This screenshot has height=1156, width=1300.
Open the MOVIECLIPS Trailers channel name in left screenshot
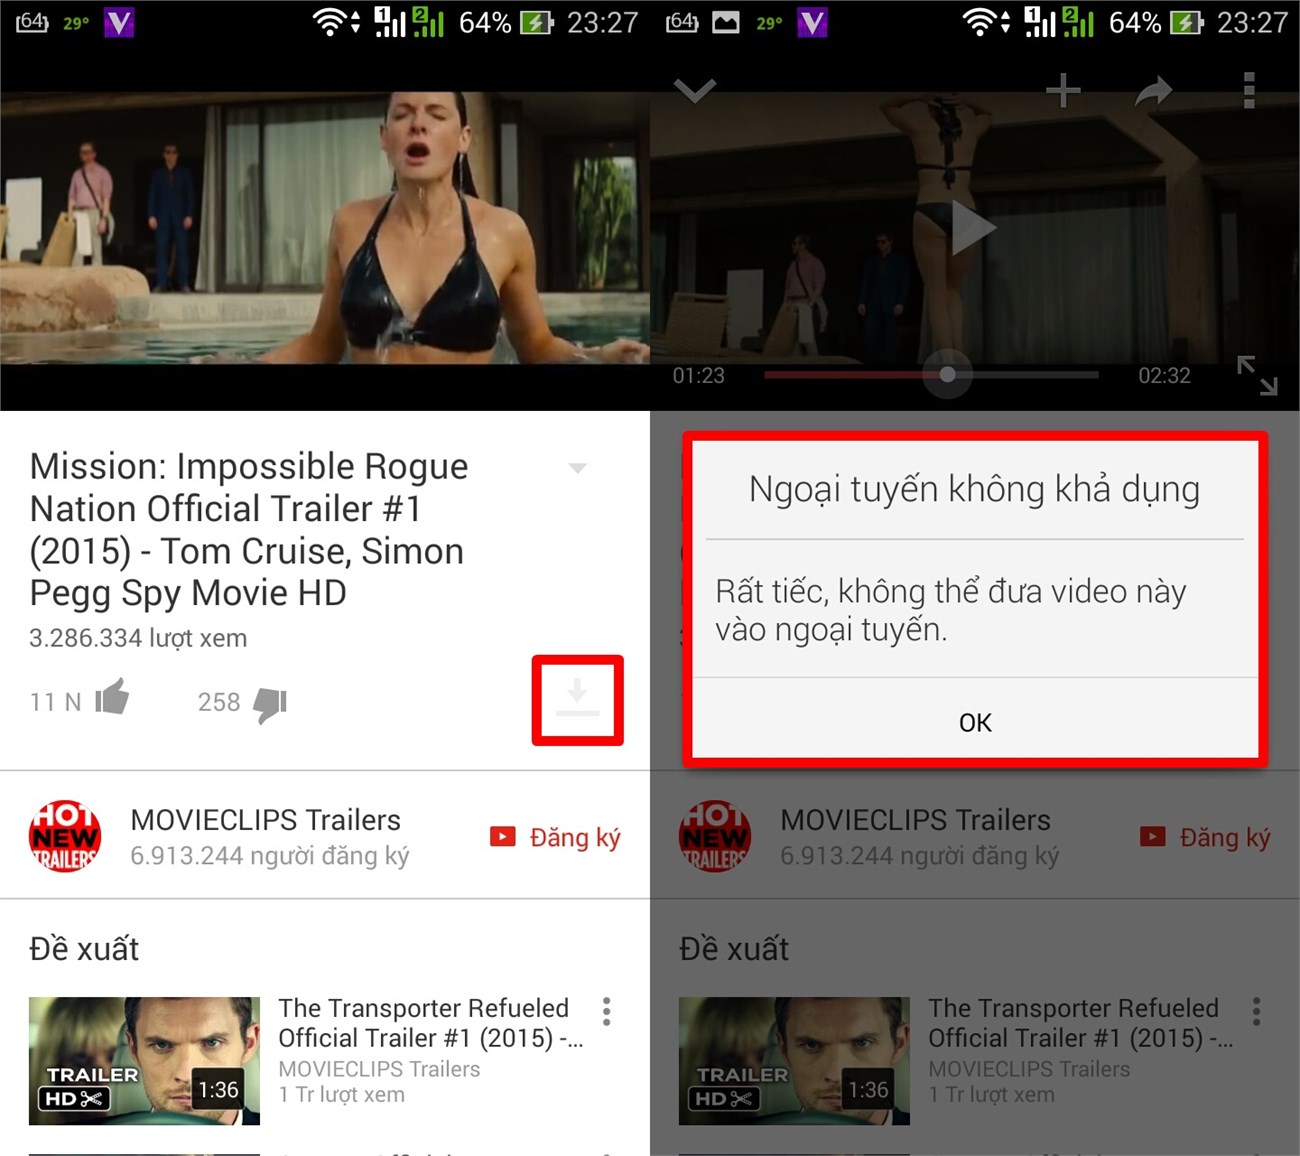(265, 820)
